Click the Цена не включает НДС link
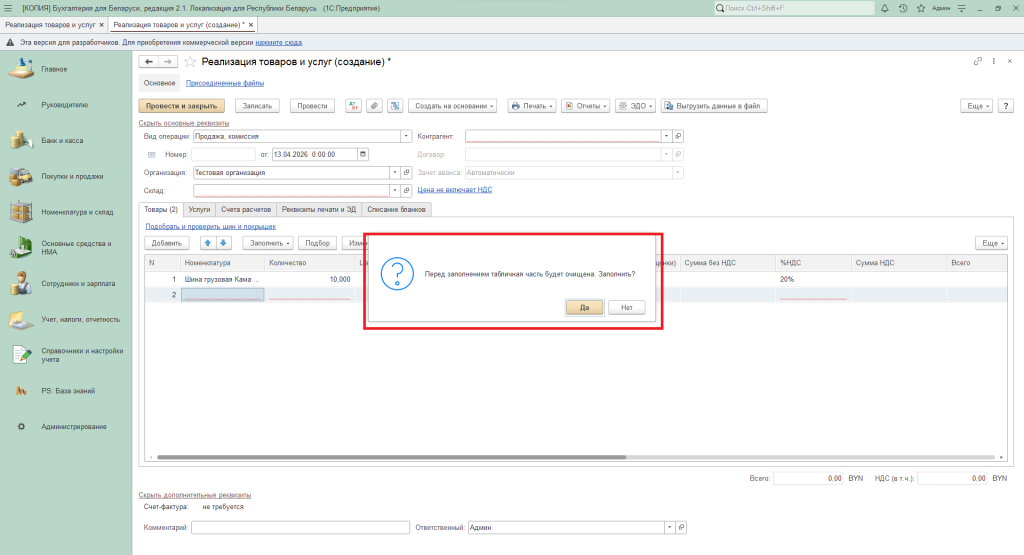 tap(454, 190)
